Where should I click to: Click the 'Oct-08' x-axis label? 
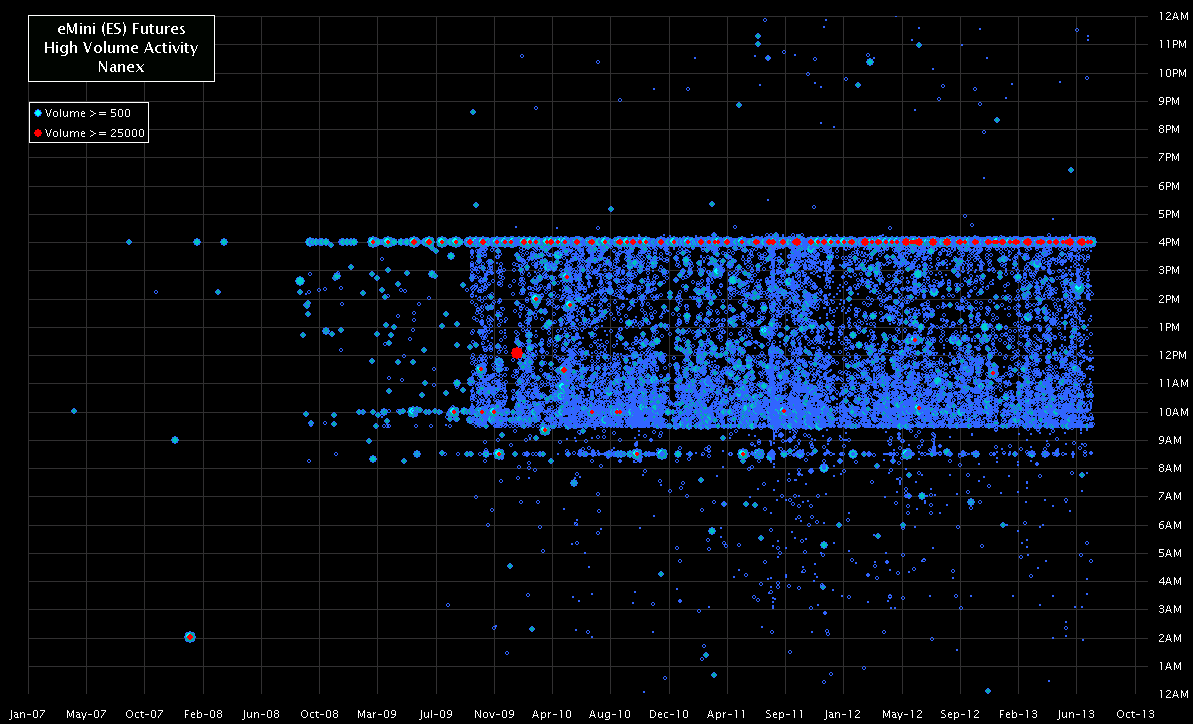coord(320,715)
